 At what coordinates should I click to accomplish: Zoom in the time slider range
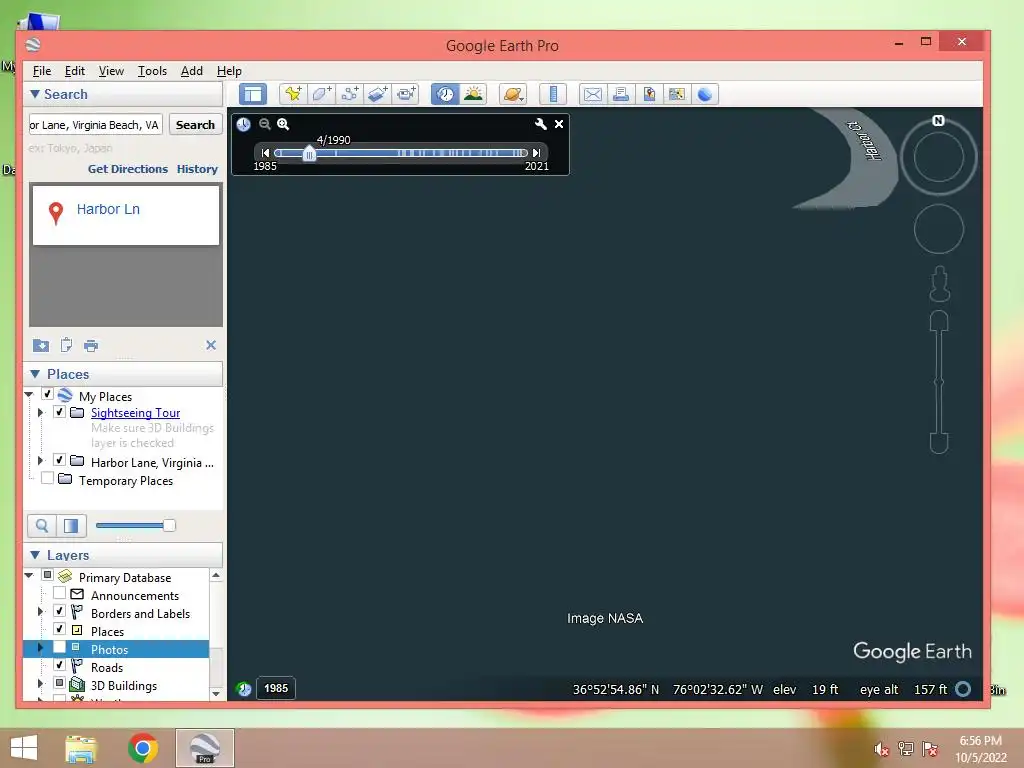click(283, 124)
